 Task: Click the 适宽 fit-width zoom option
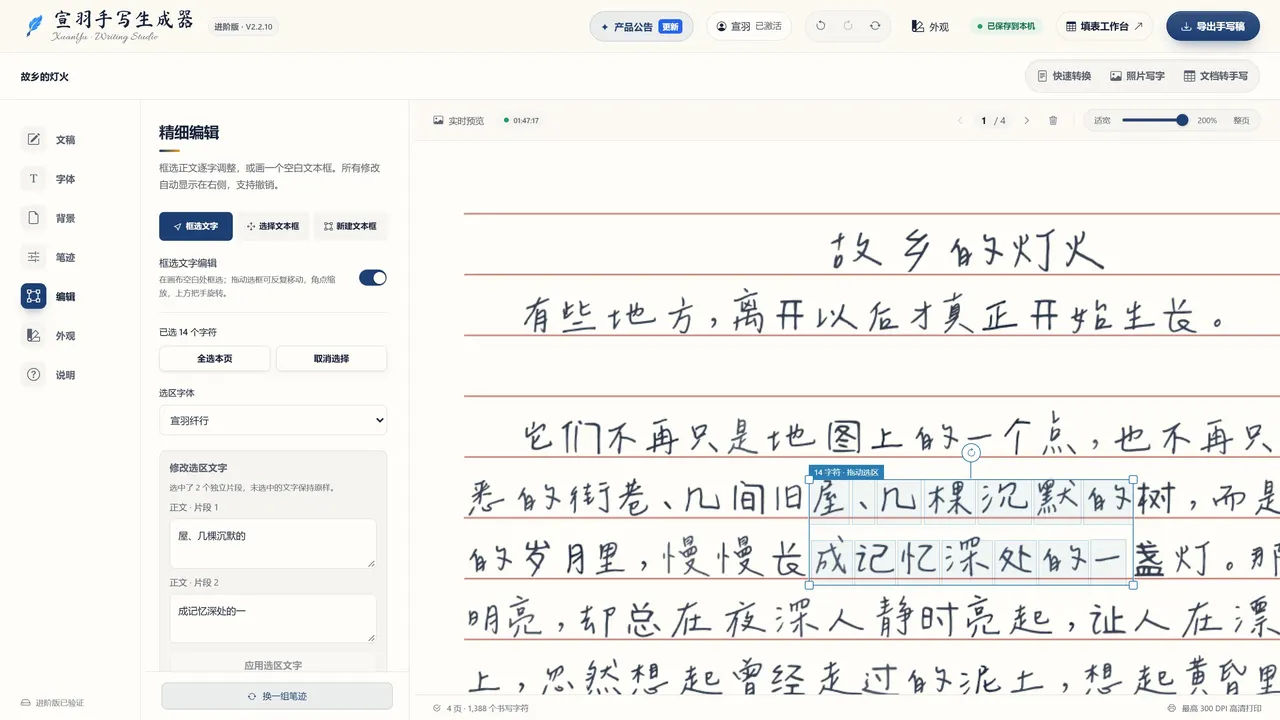[x=1102, y=120]
